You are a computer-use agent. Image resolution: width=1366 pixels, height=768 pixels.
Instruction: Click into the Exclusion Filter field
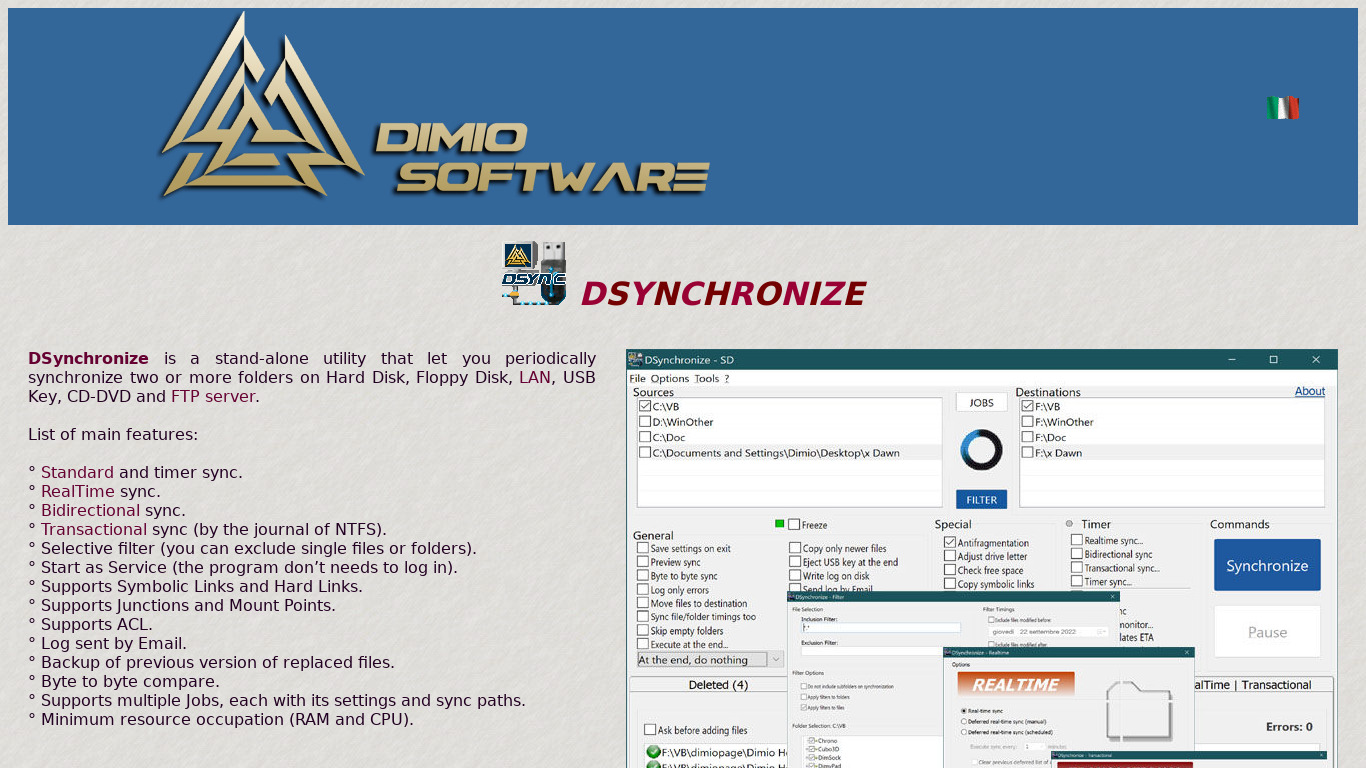click(873, 651)
